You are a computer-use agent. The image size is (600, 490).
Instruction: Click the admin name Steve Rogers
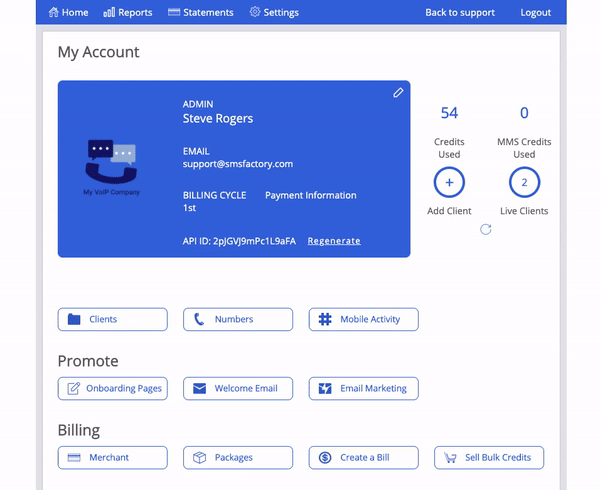(x=218, y=119)
